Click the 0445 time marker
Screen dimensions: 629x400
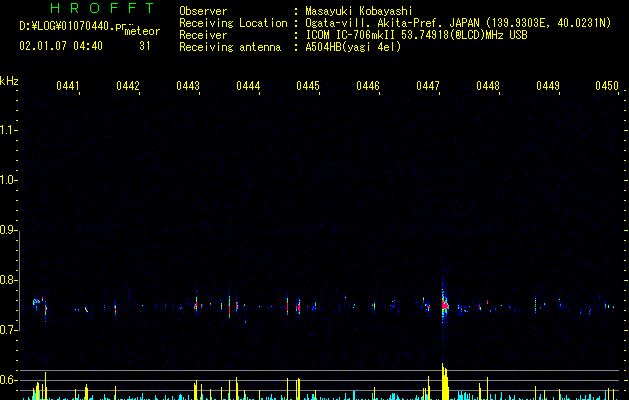pyautogui.click(x=308, y=86)
